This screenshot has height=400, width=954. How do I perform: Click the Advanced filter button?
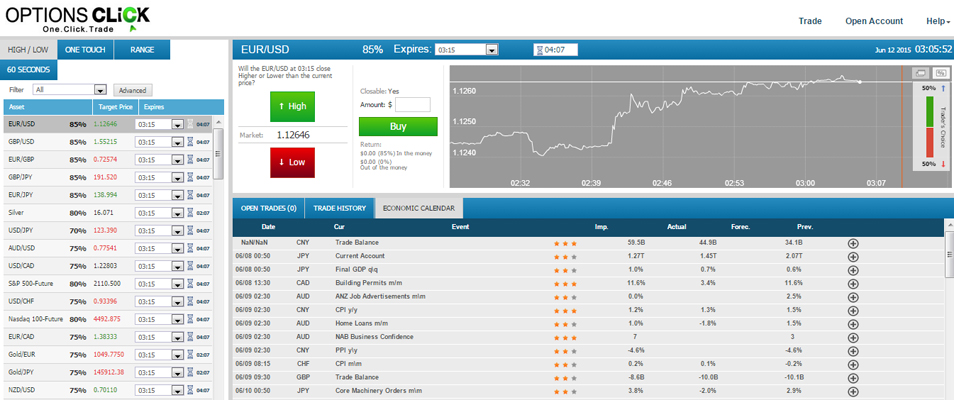point(132,90)
